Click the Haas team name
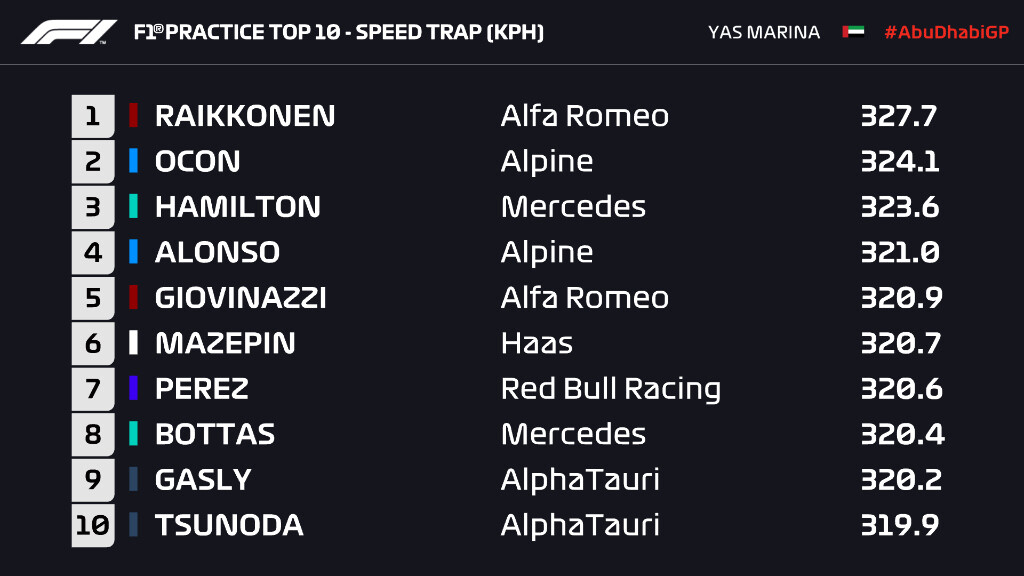1024x576 pixels. (536, 343)
